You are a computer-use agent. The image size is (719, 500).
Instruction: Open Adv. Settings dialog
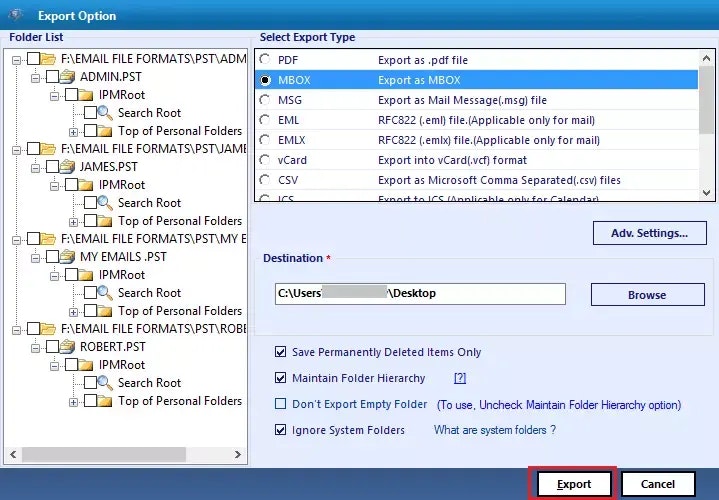649,233
